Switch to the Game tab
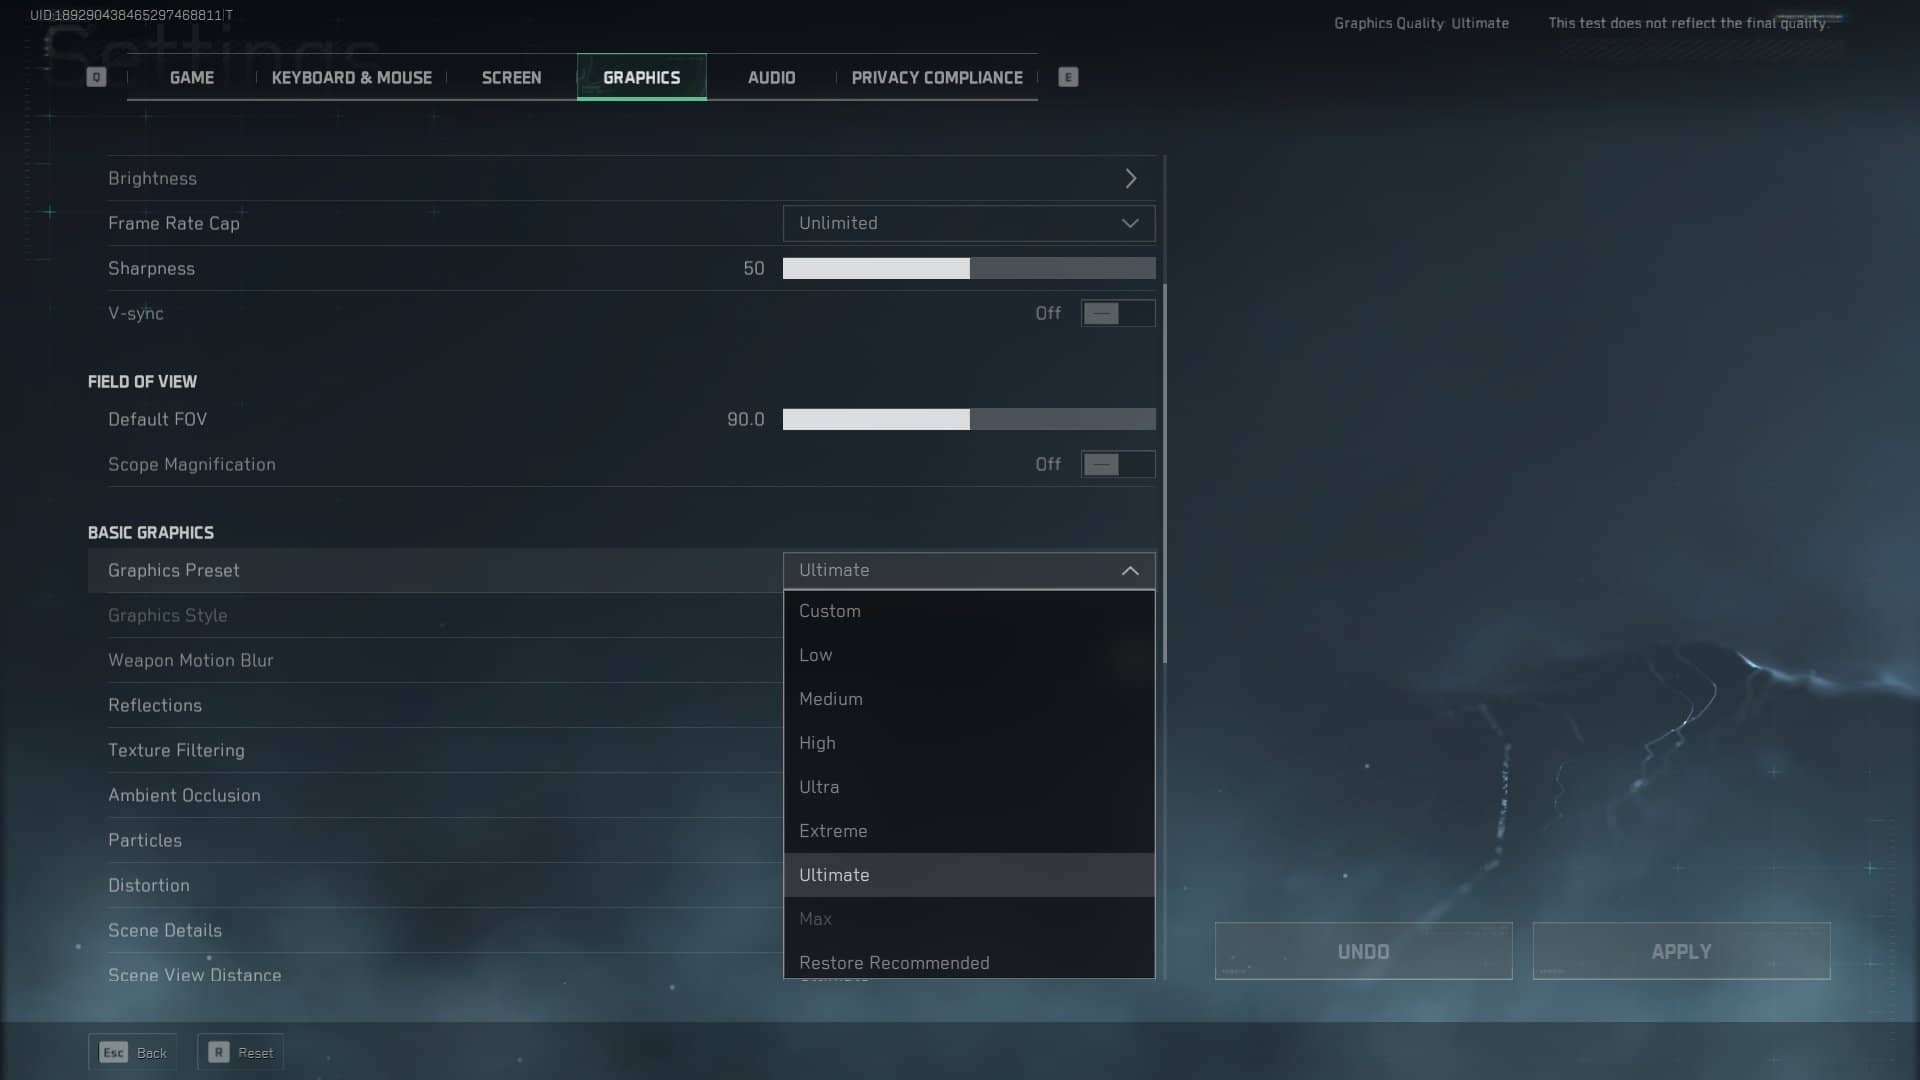This screenshot has width=1920, height=1080. pyautogui.click(x=192, y=77)
